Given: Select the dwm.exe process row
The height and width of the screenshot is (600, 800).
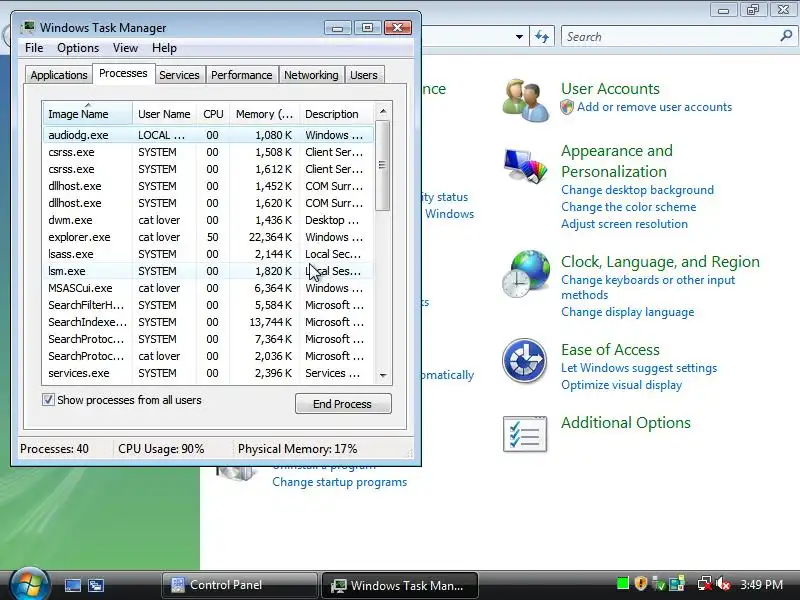Looking at the screenshot, I should [x=208, y=220].
